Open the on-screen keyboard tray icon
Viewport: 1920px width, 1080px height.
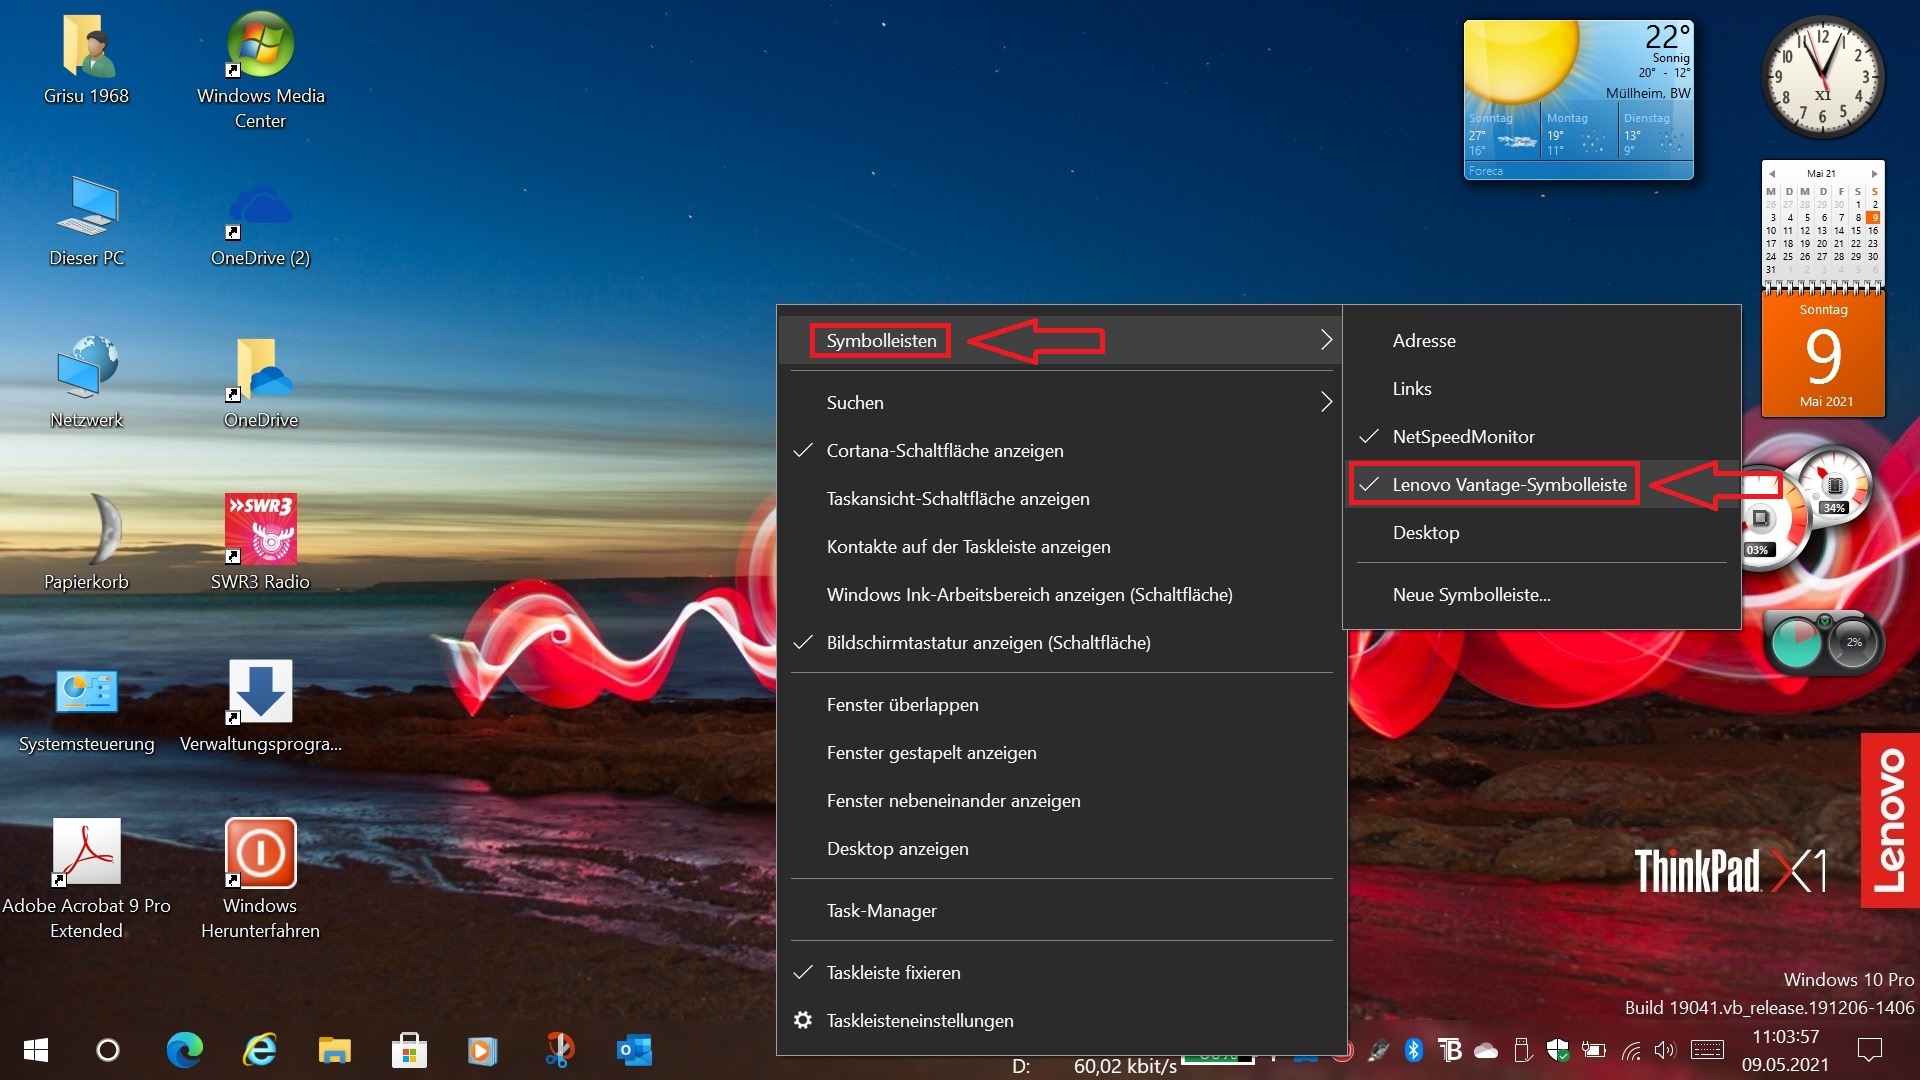point(1708,1049)
